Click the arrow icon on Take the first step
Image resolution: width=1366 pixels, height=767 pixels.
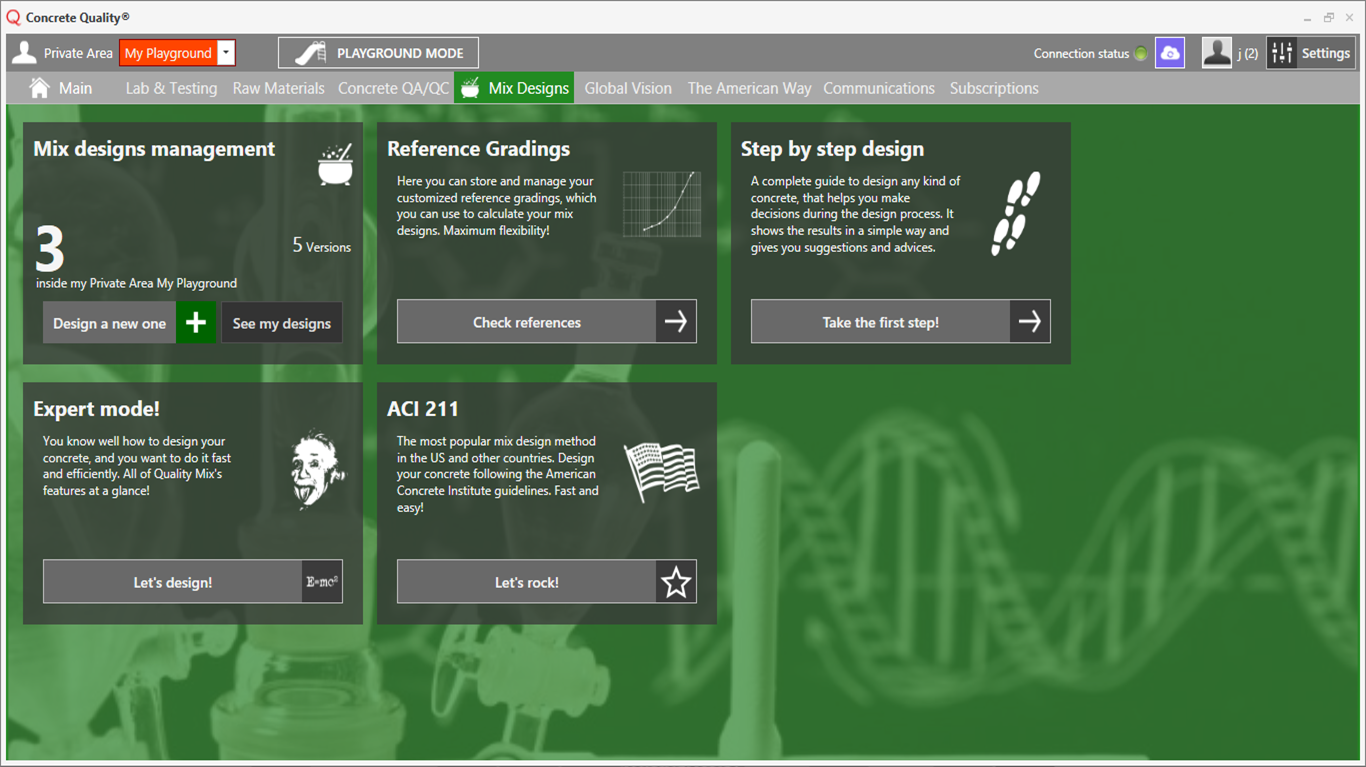pyautogui.click(x=1030, y=322)
